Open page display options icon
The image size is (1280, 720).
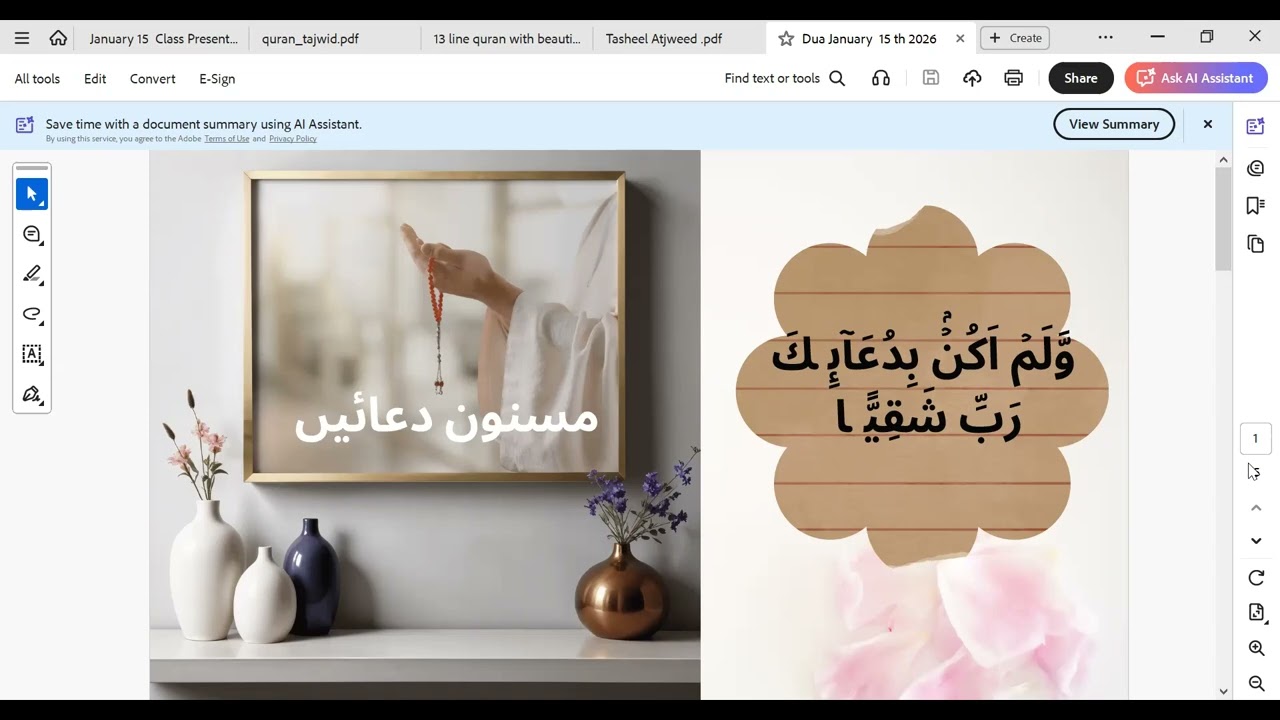tap(1257, 613)
